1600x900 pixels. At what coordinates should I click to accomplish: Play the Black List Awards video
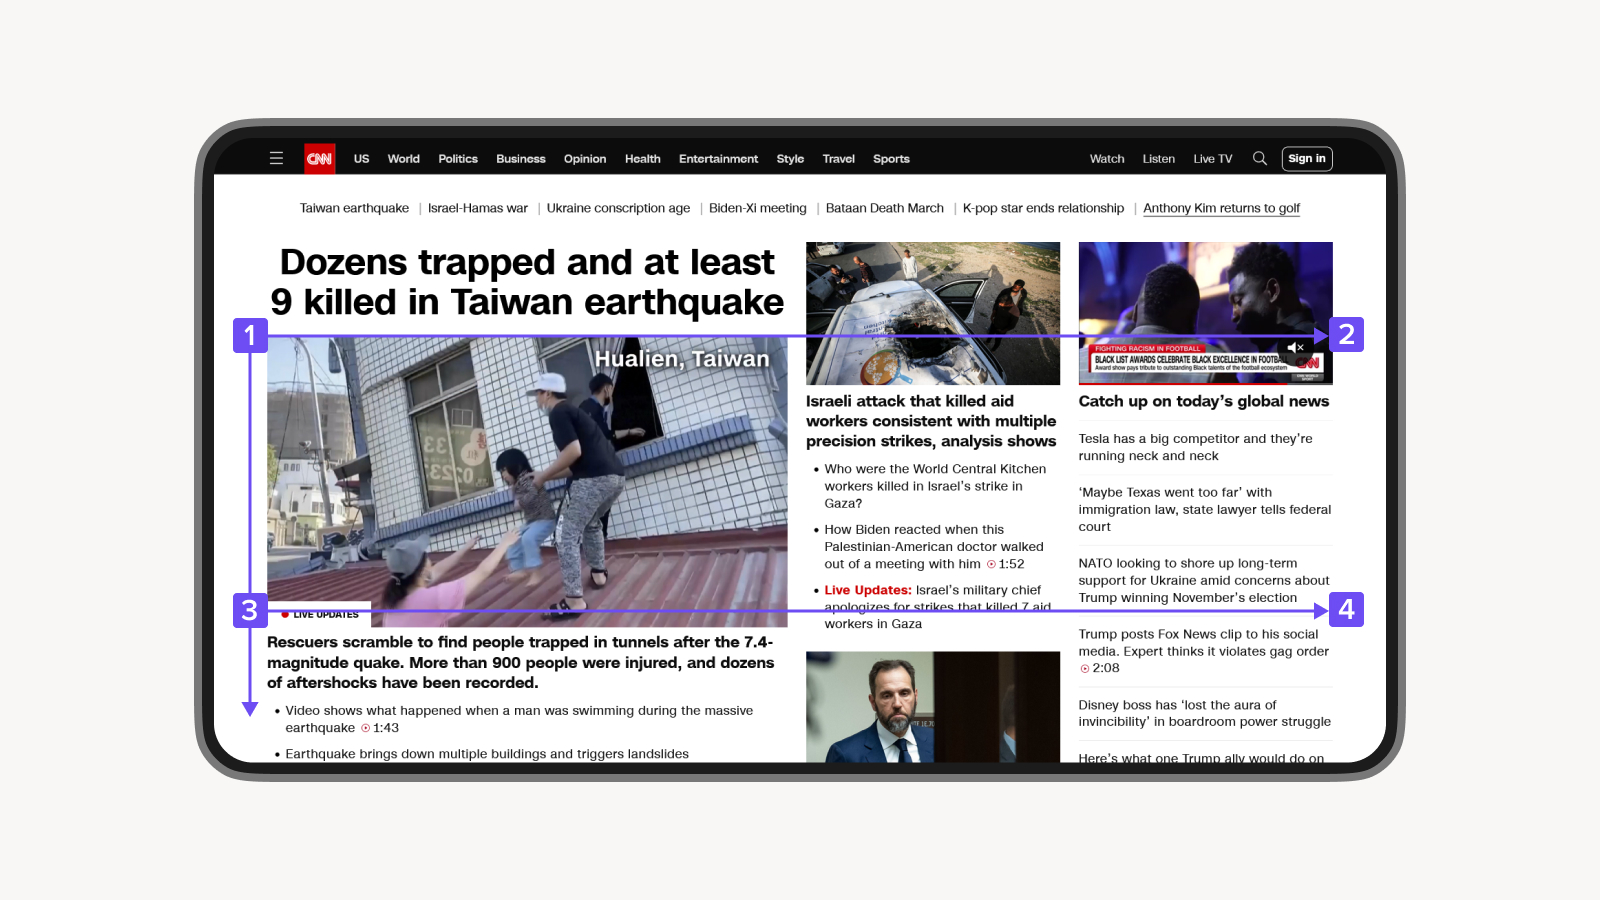[x=1205, y=313]
